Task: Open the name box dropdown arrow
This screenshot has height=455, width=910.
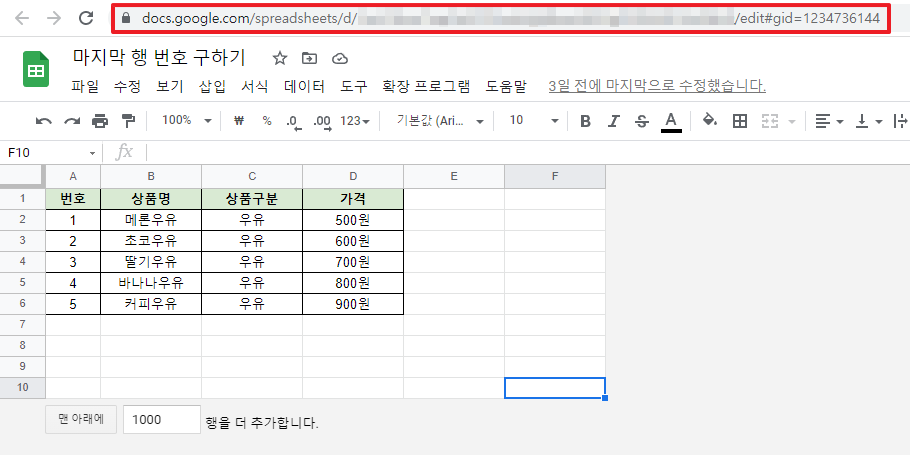Action: click(92, 153)
